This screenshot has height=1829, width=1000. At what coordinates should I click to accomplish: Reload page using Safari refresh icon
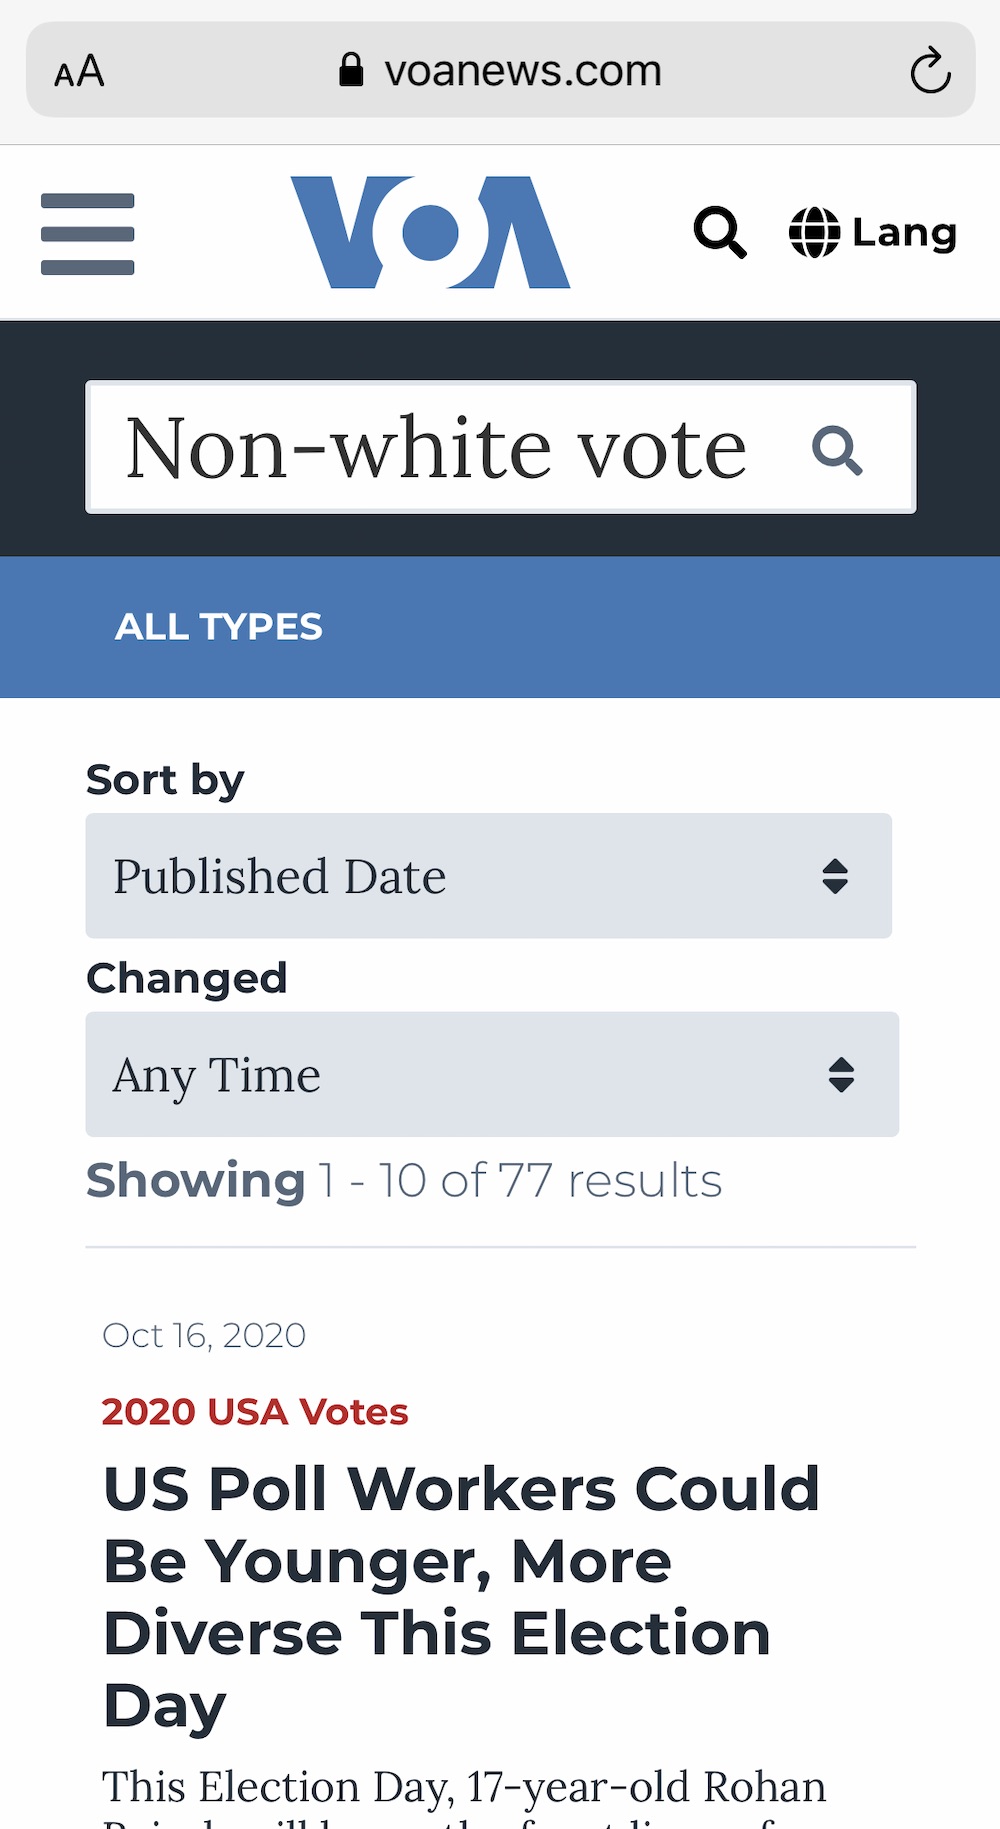click(x=930, y=70)
